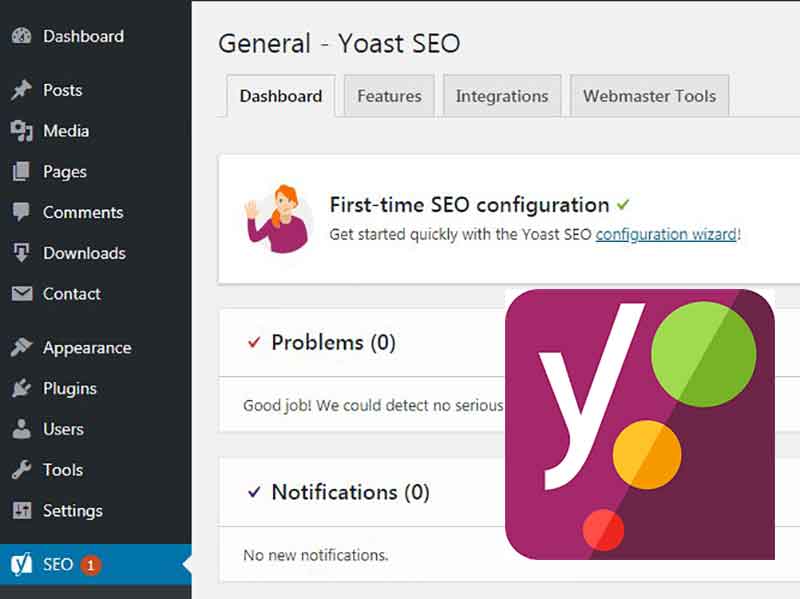This screenshot has width=800, height=599.
Task: Switch to the Features tab
Action: pyautogui.click(x=389, y=97)
